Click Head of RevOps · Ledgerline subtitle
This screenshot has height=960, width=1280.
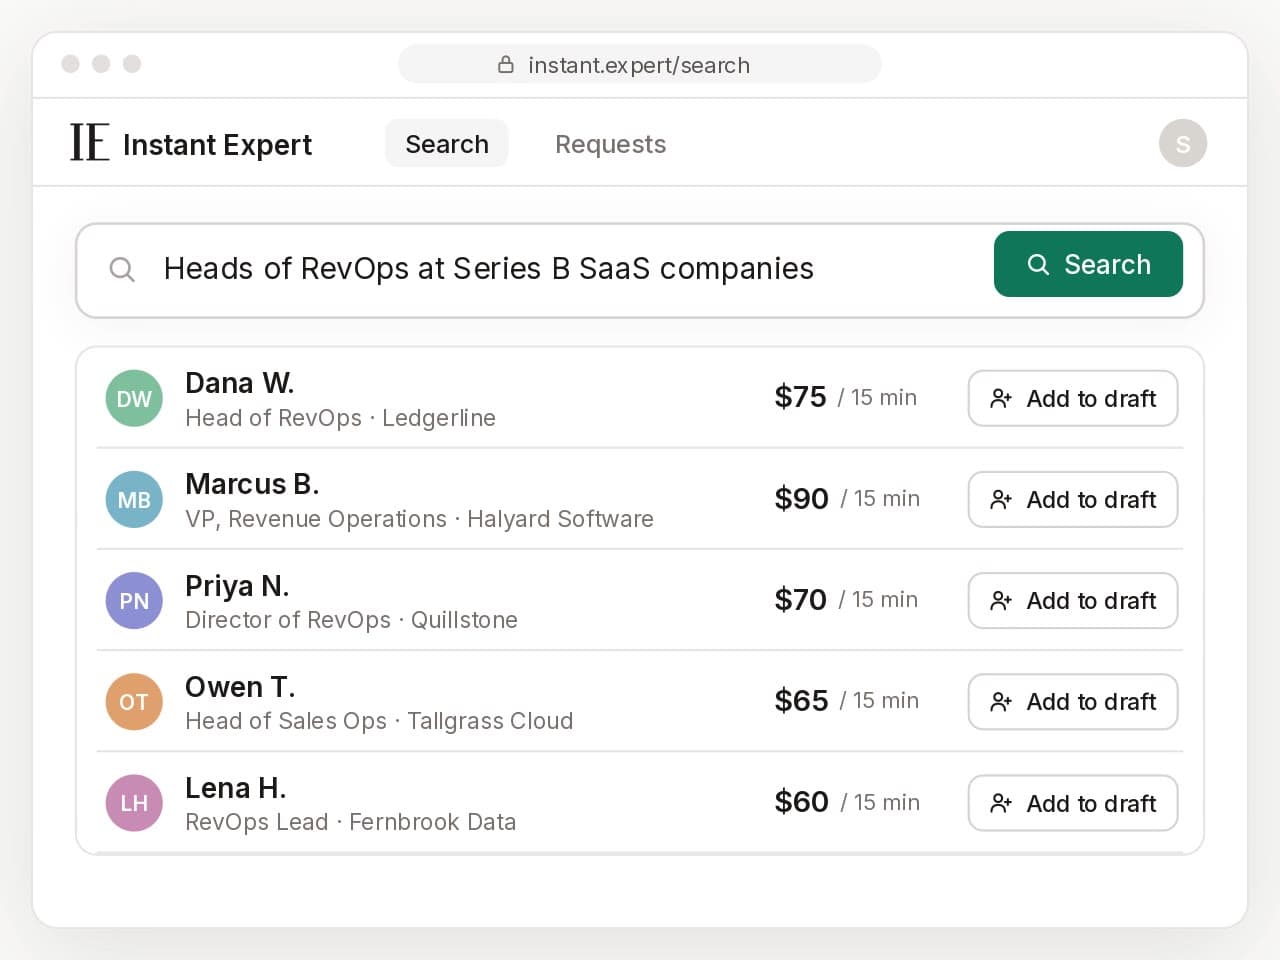(x=340, y=418)
